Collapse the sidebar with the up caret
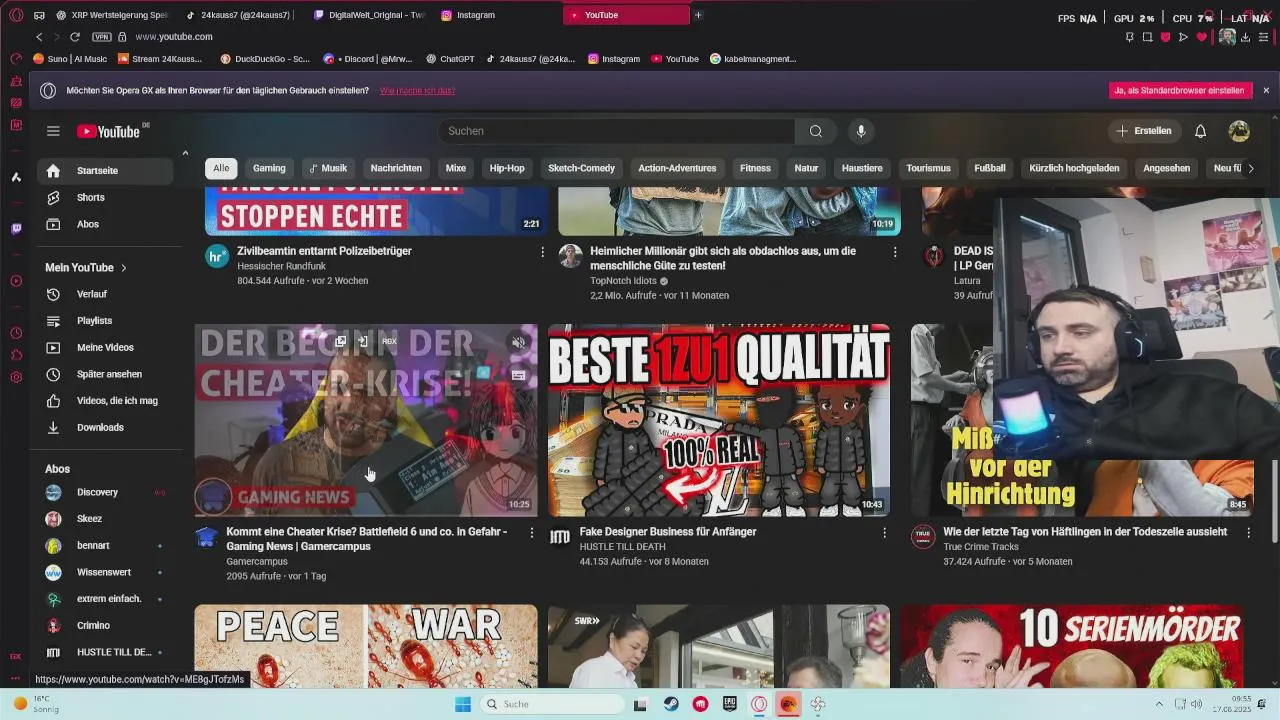Image resolution: width=1280 pixels, height=720 pixels. click(x=185, y=153)
